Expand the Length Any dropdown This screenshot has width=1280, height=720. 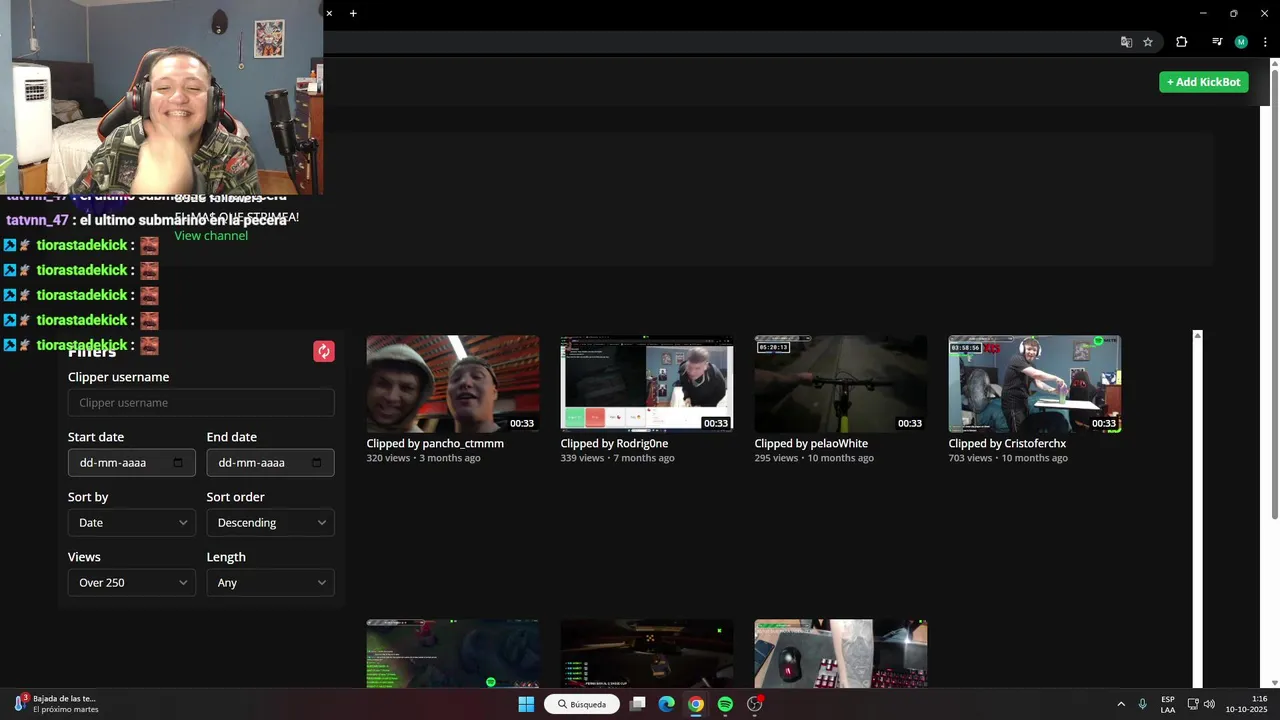click(270, 583)
